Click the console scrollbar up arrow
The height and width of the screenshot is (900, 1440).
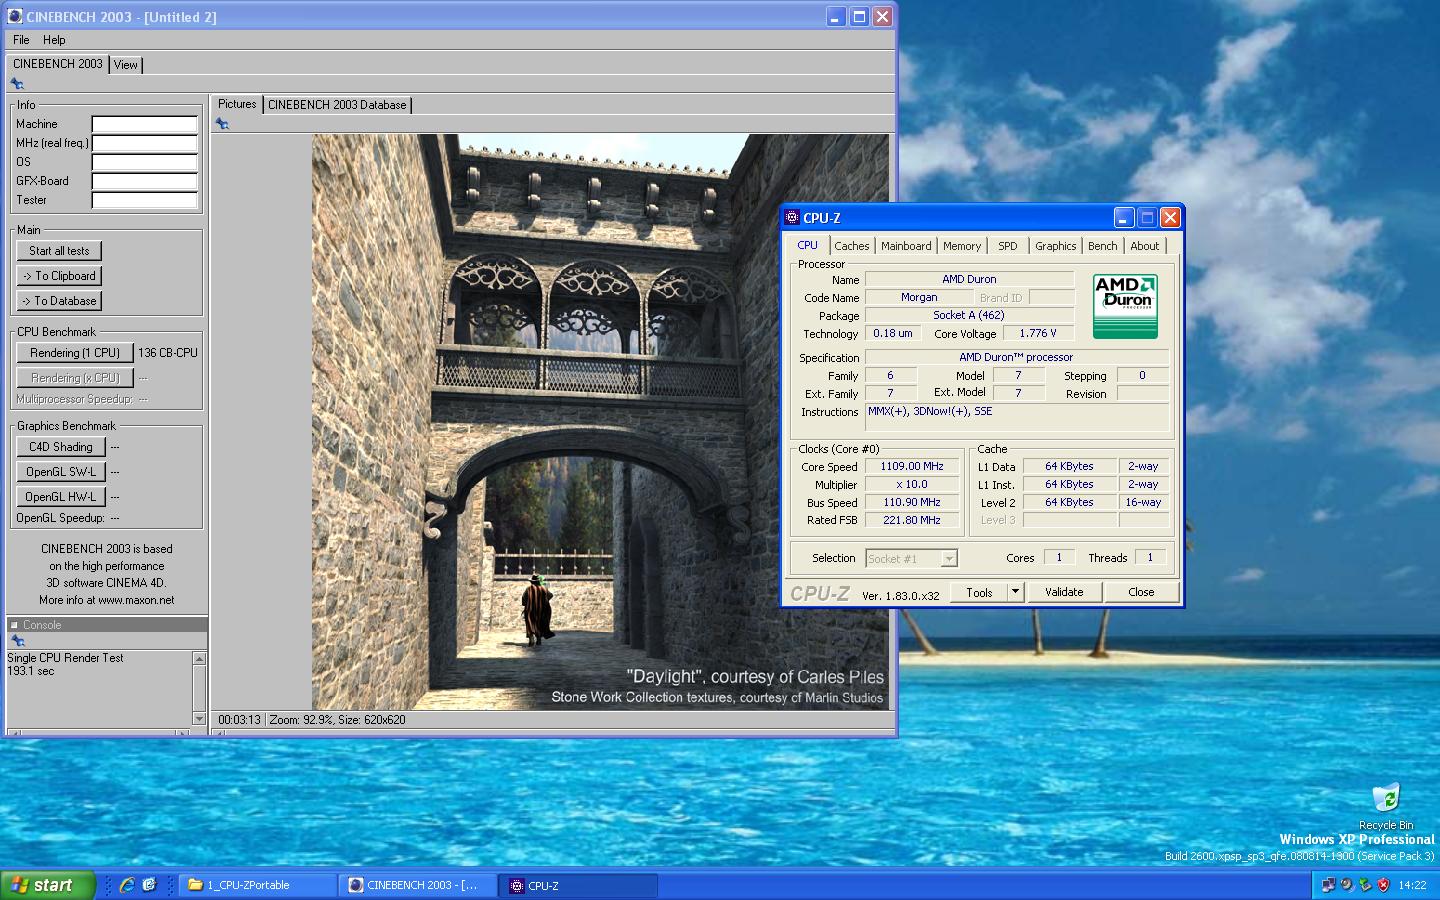[x=199, y=658]
